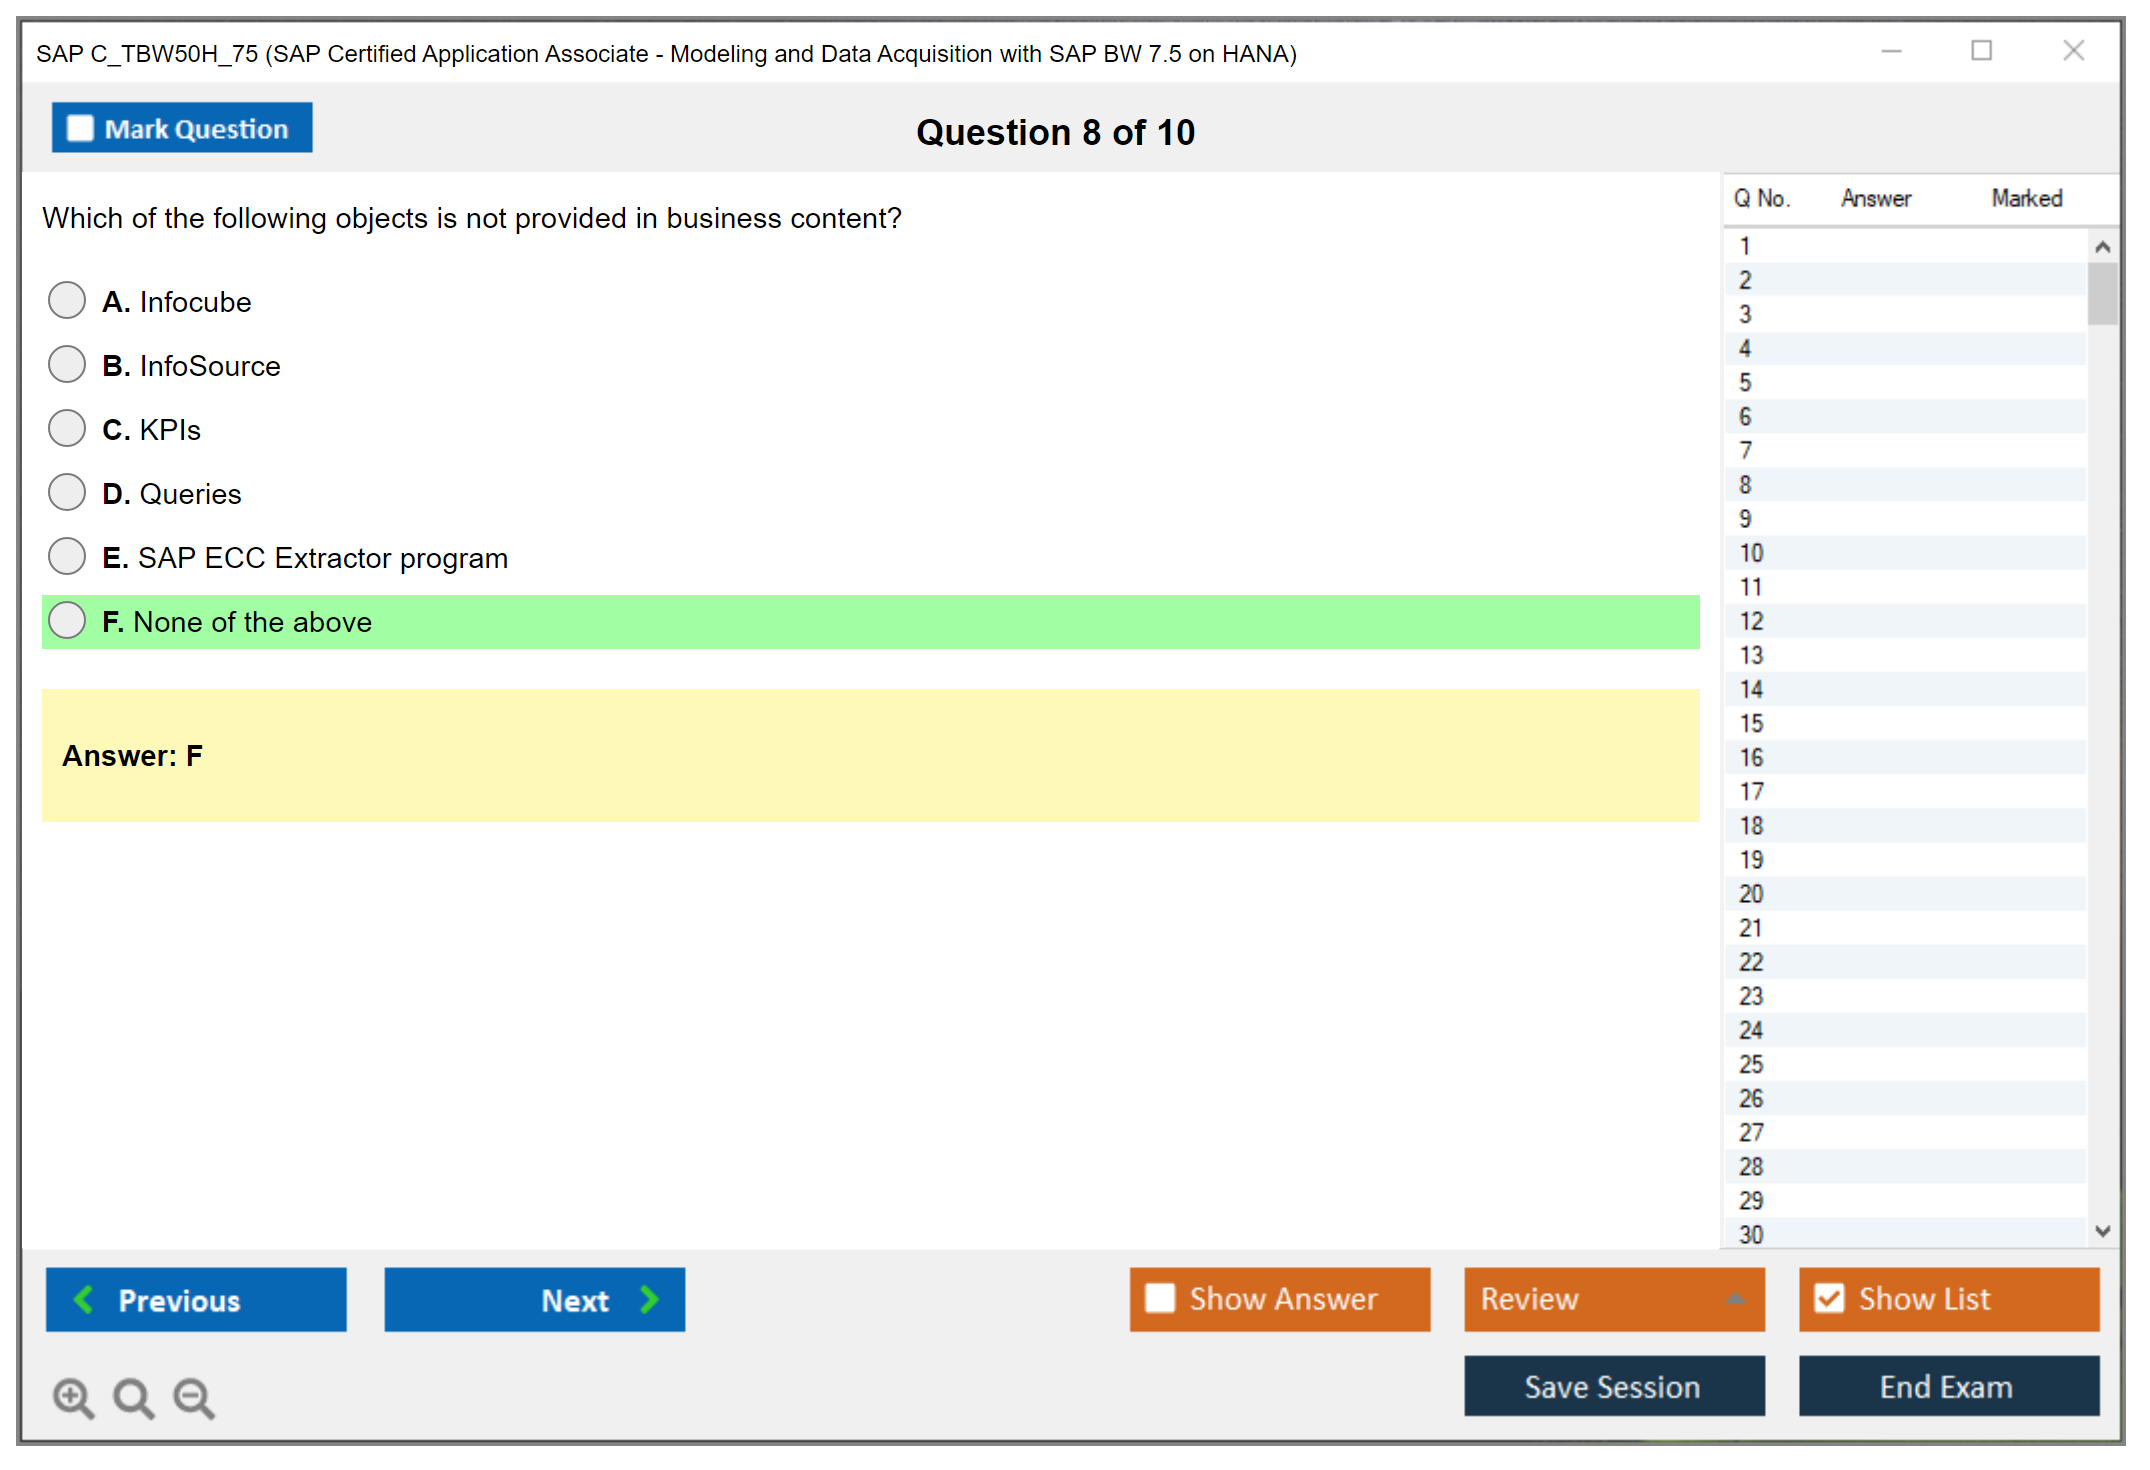Click the zoom out magnifier icon
Image resolution: width=2150 pixels, height=1470 pixels.
pos(193,1397)
